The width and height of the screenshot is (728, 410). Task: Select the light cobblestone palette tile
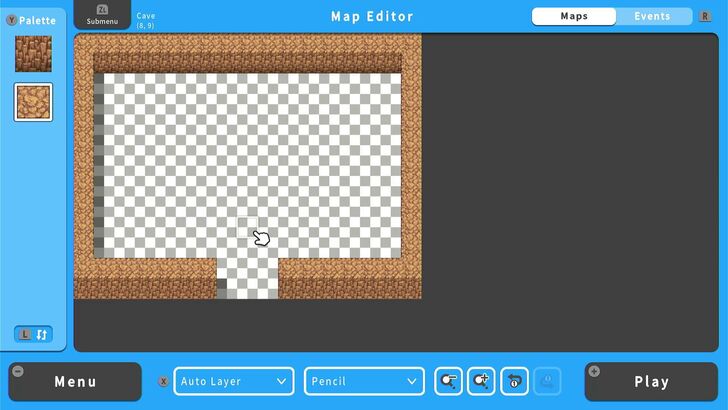(x=33, y=102)
